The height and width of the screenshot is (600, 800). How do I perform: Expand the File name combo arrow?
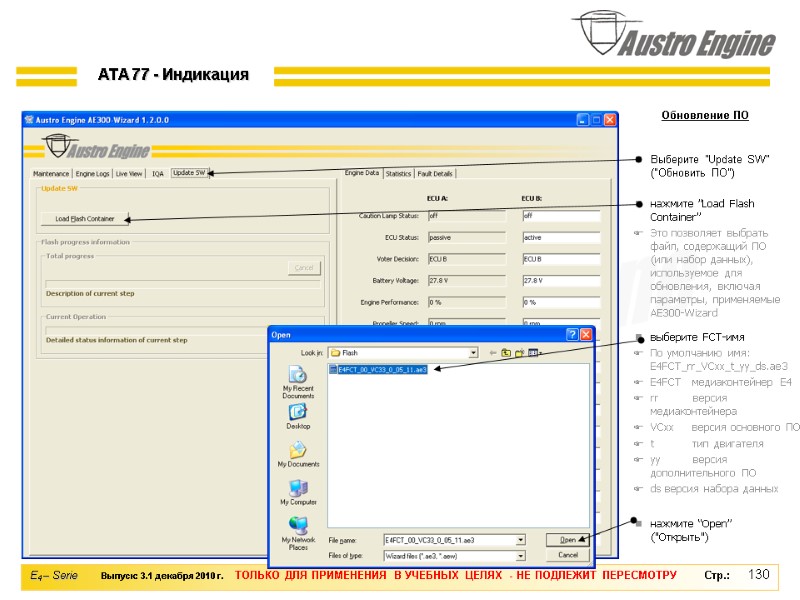tap(520, 540)
